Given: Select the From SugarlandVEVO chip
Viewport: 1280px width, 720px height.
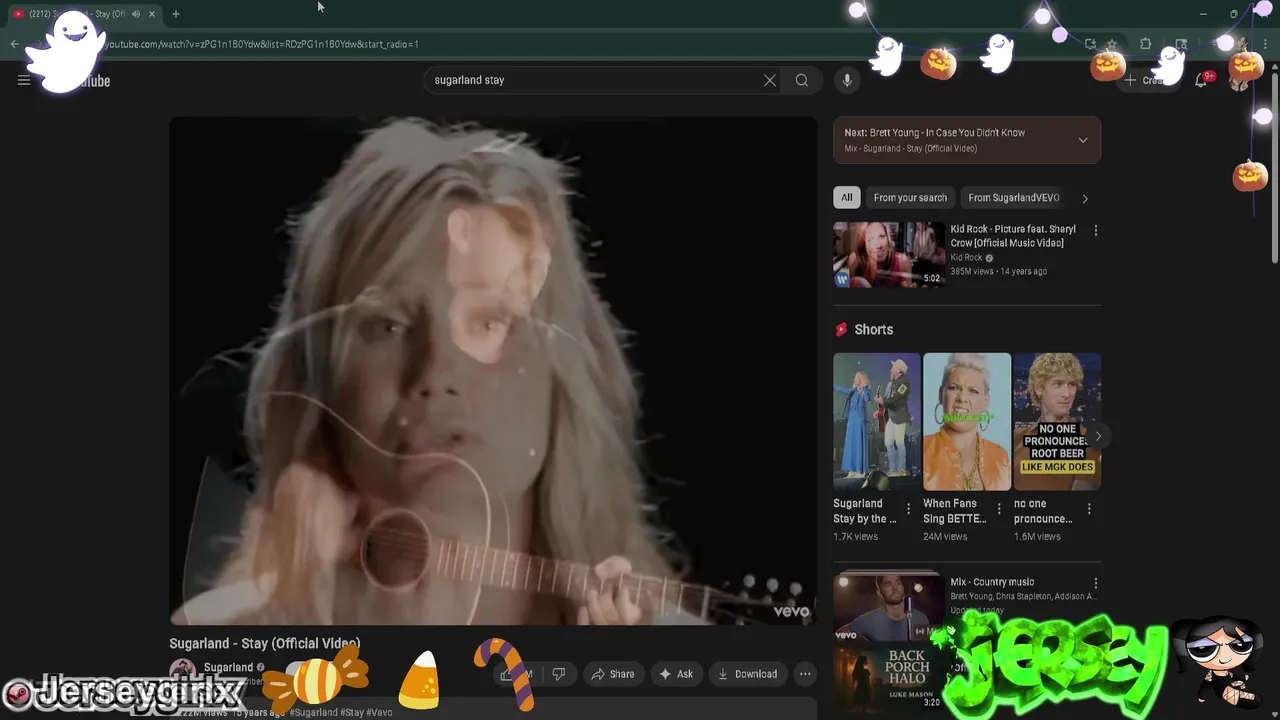Looking at the screenshot, I should tap(1014, 198).
